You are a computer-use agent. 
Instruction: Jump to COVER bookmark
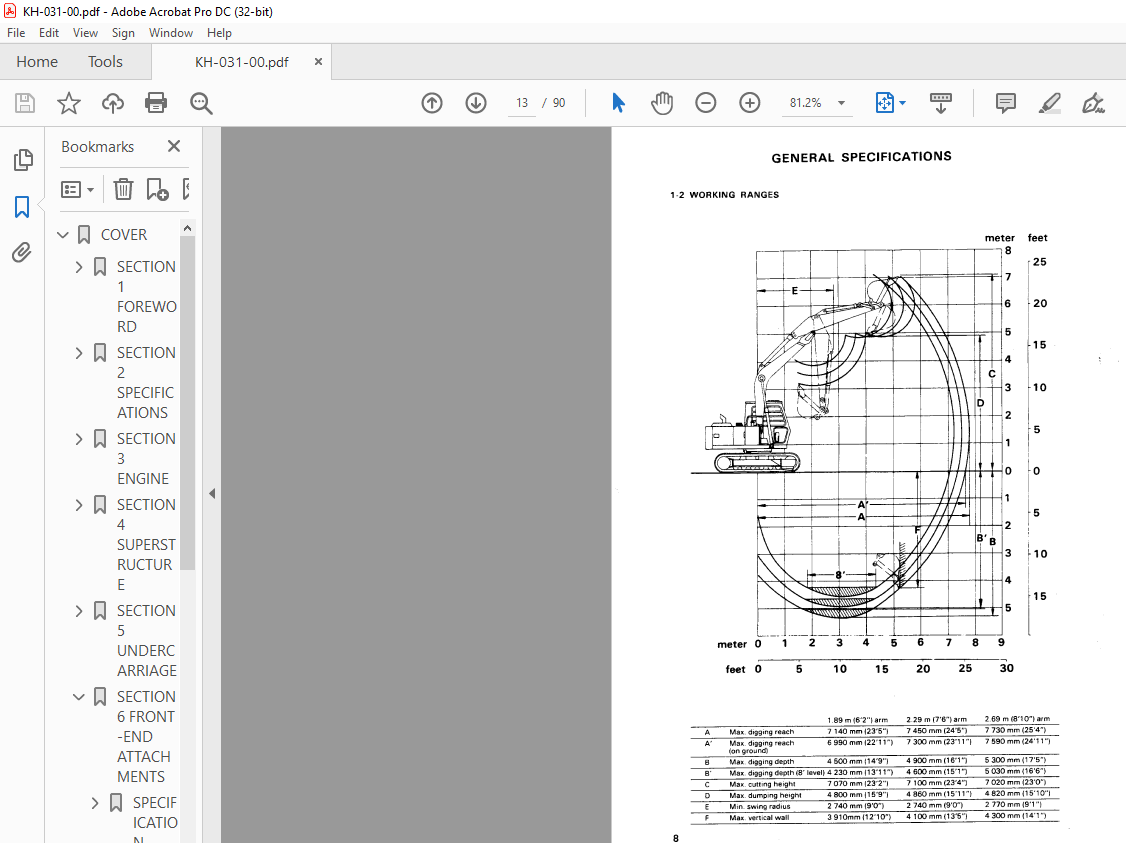point(124,235)
